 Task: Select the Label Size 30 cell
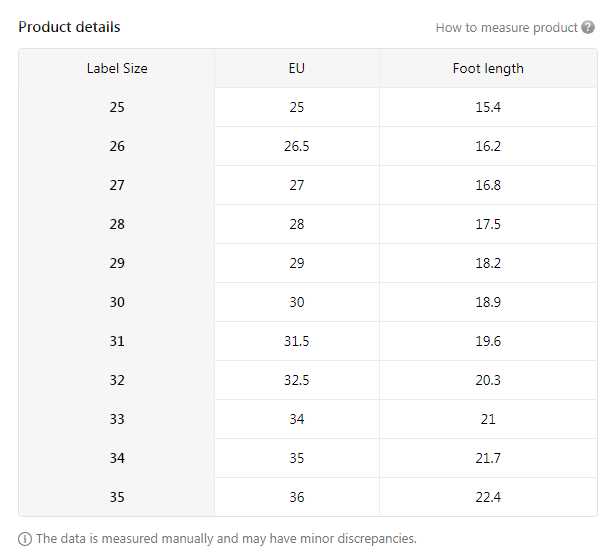[117, 302]
